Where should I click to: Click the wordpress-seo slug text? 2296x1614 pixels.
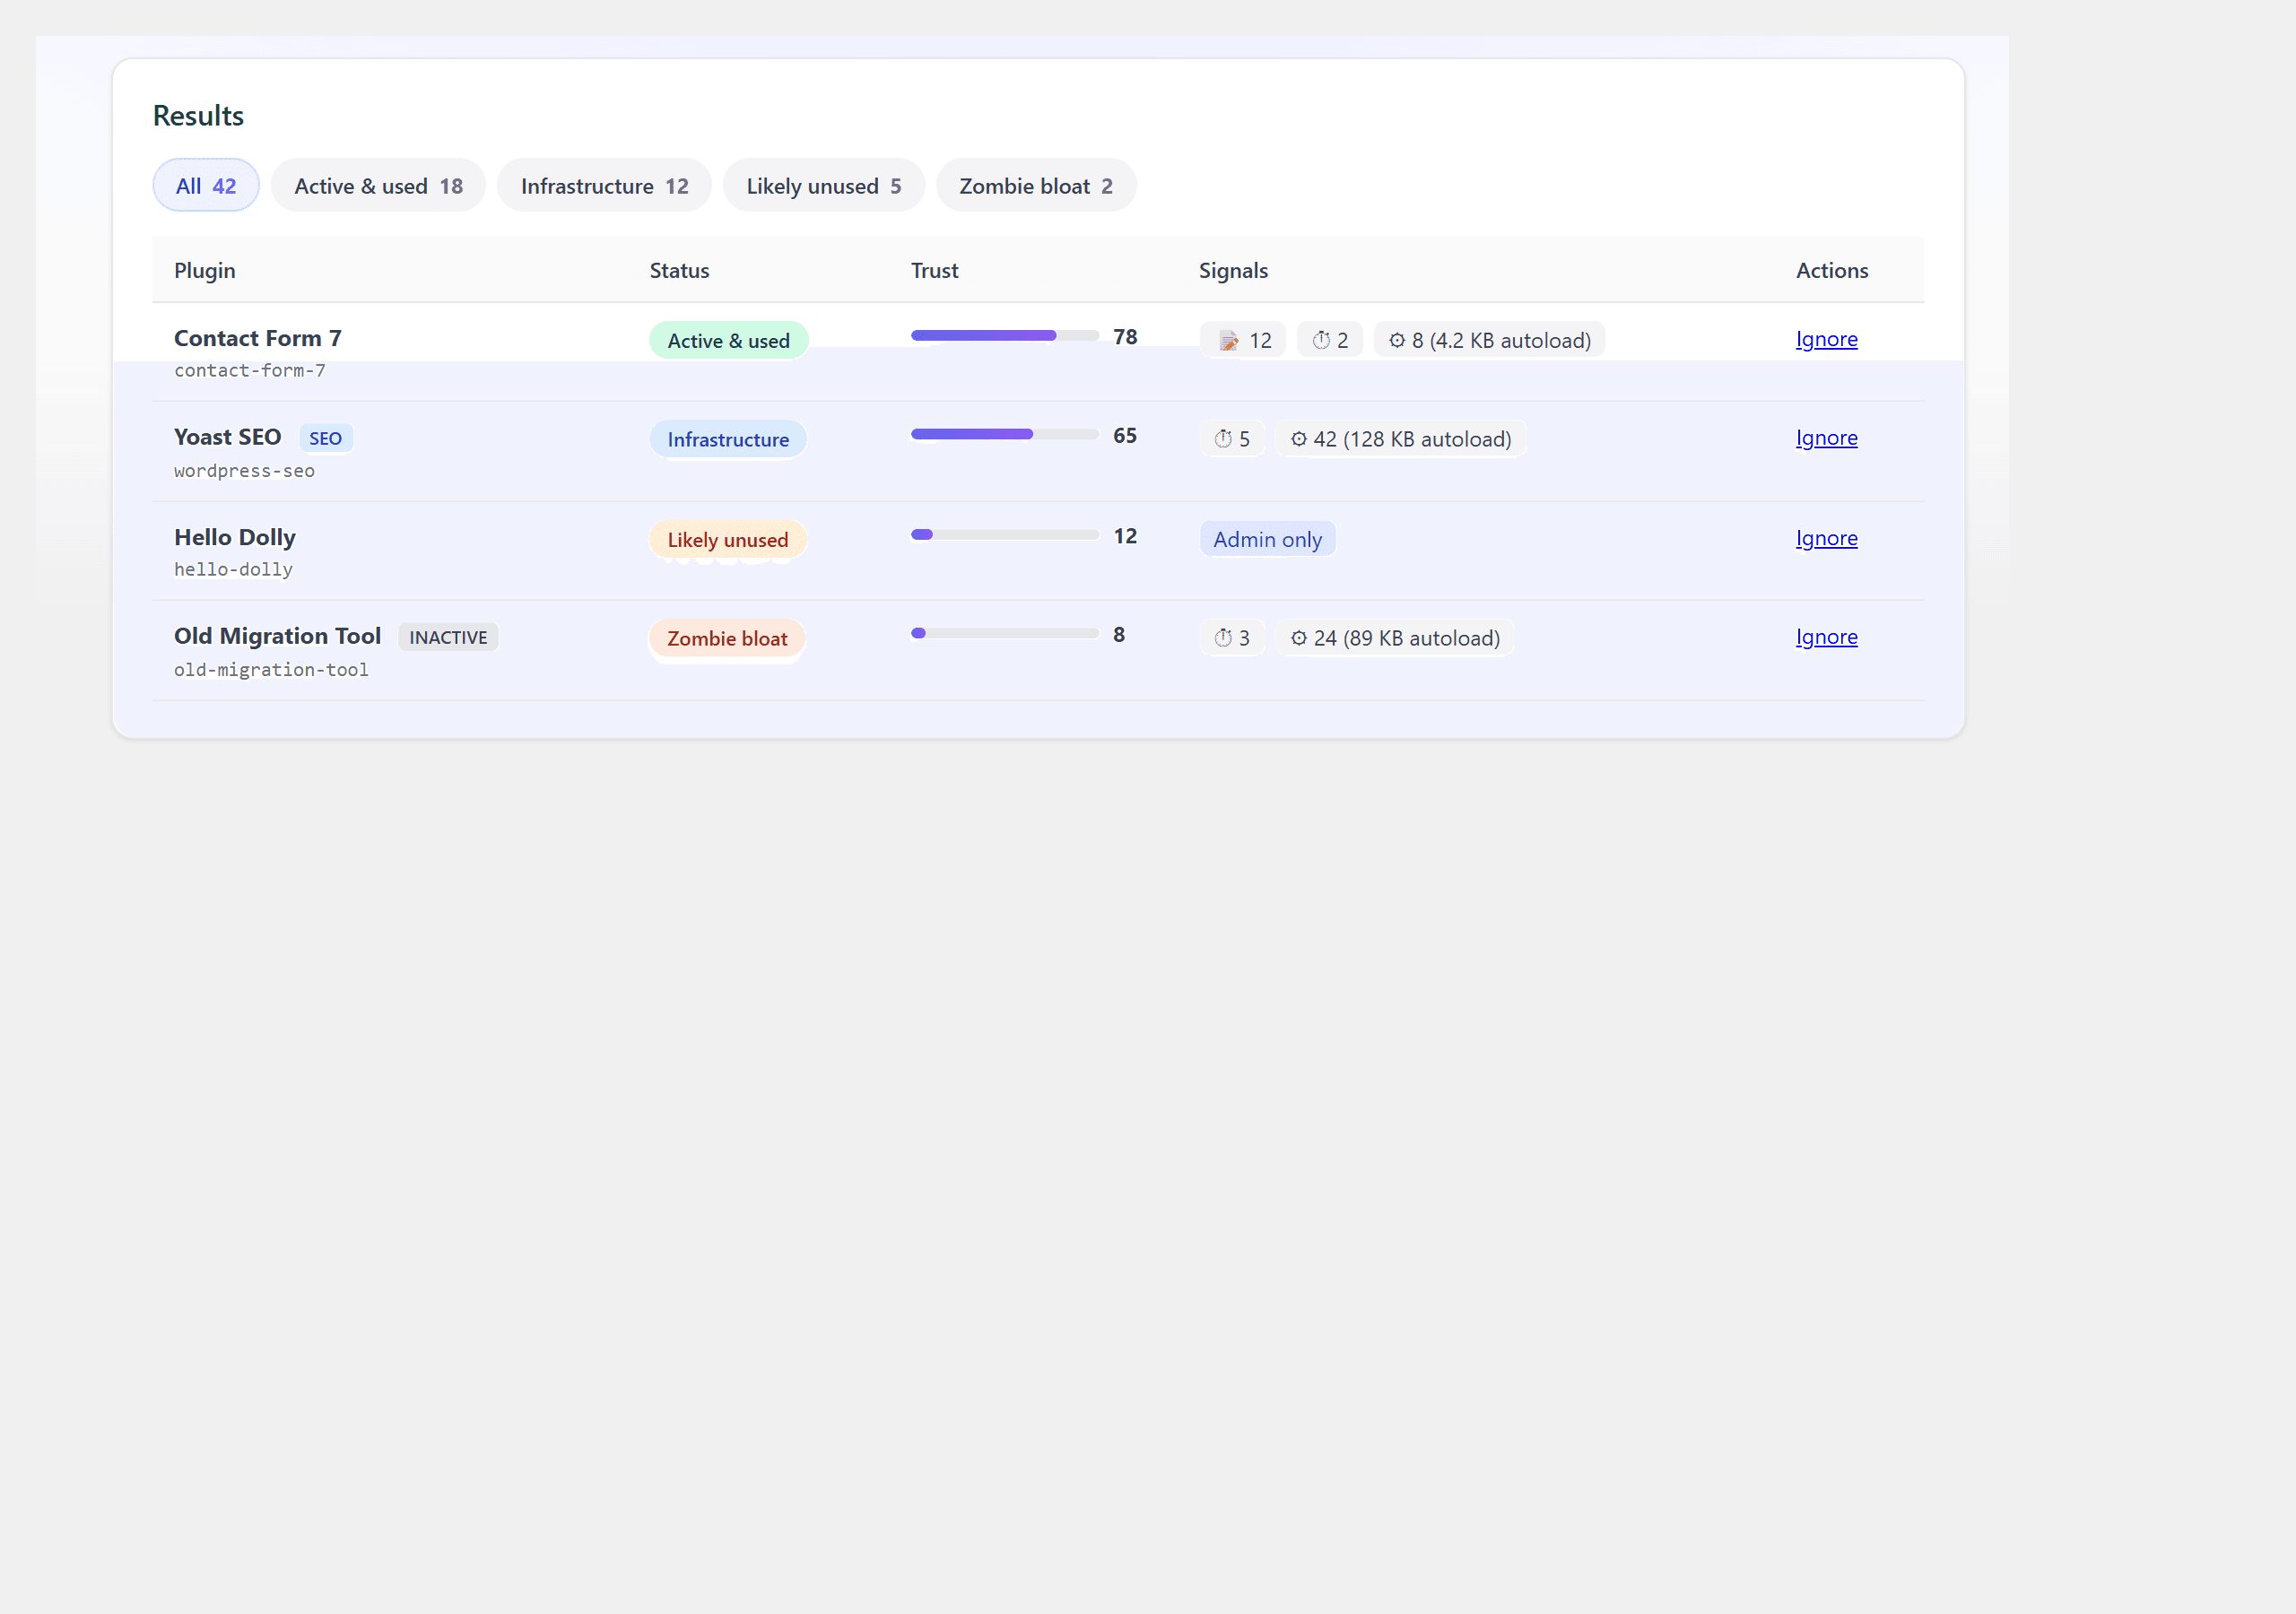[244, 471]
